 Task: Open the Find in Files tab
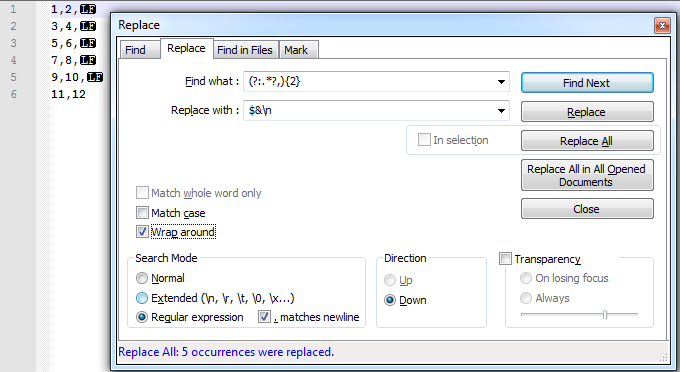[245, 50]
